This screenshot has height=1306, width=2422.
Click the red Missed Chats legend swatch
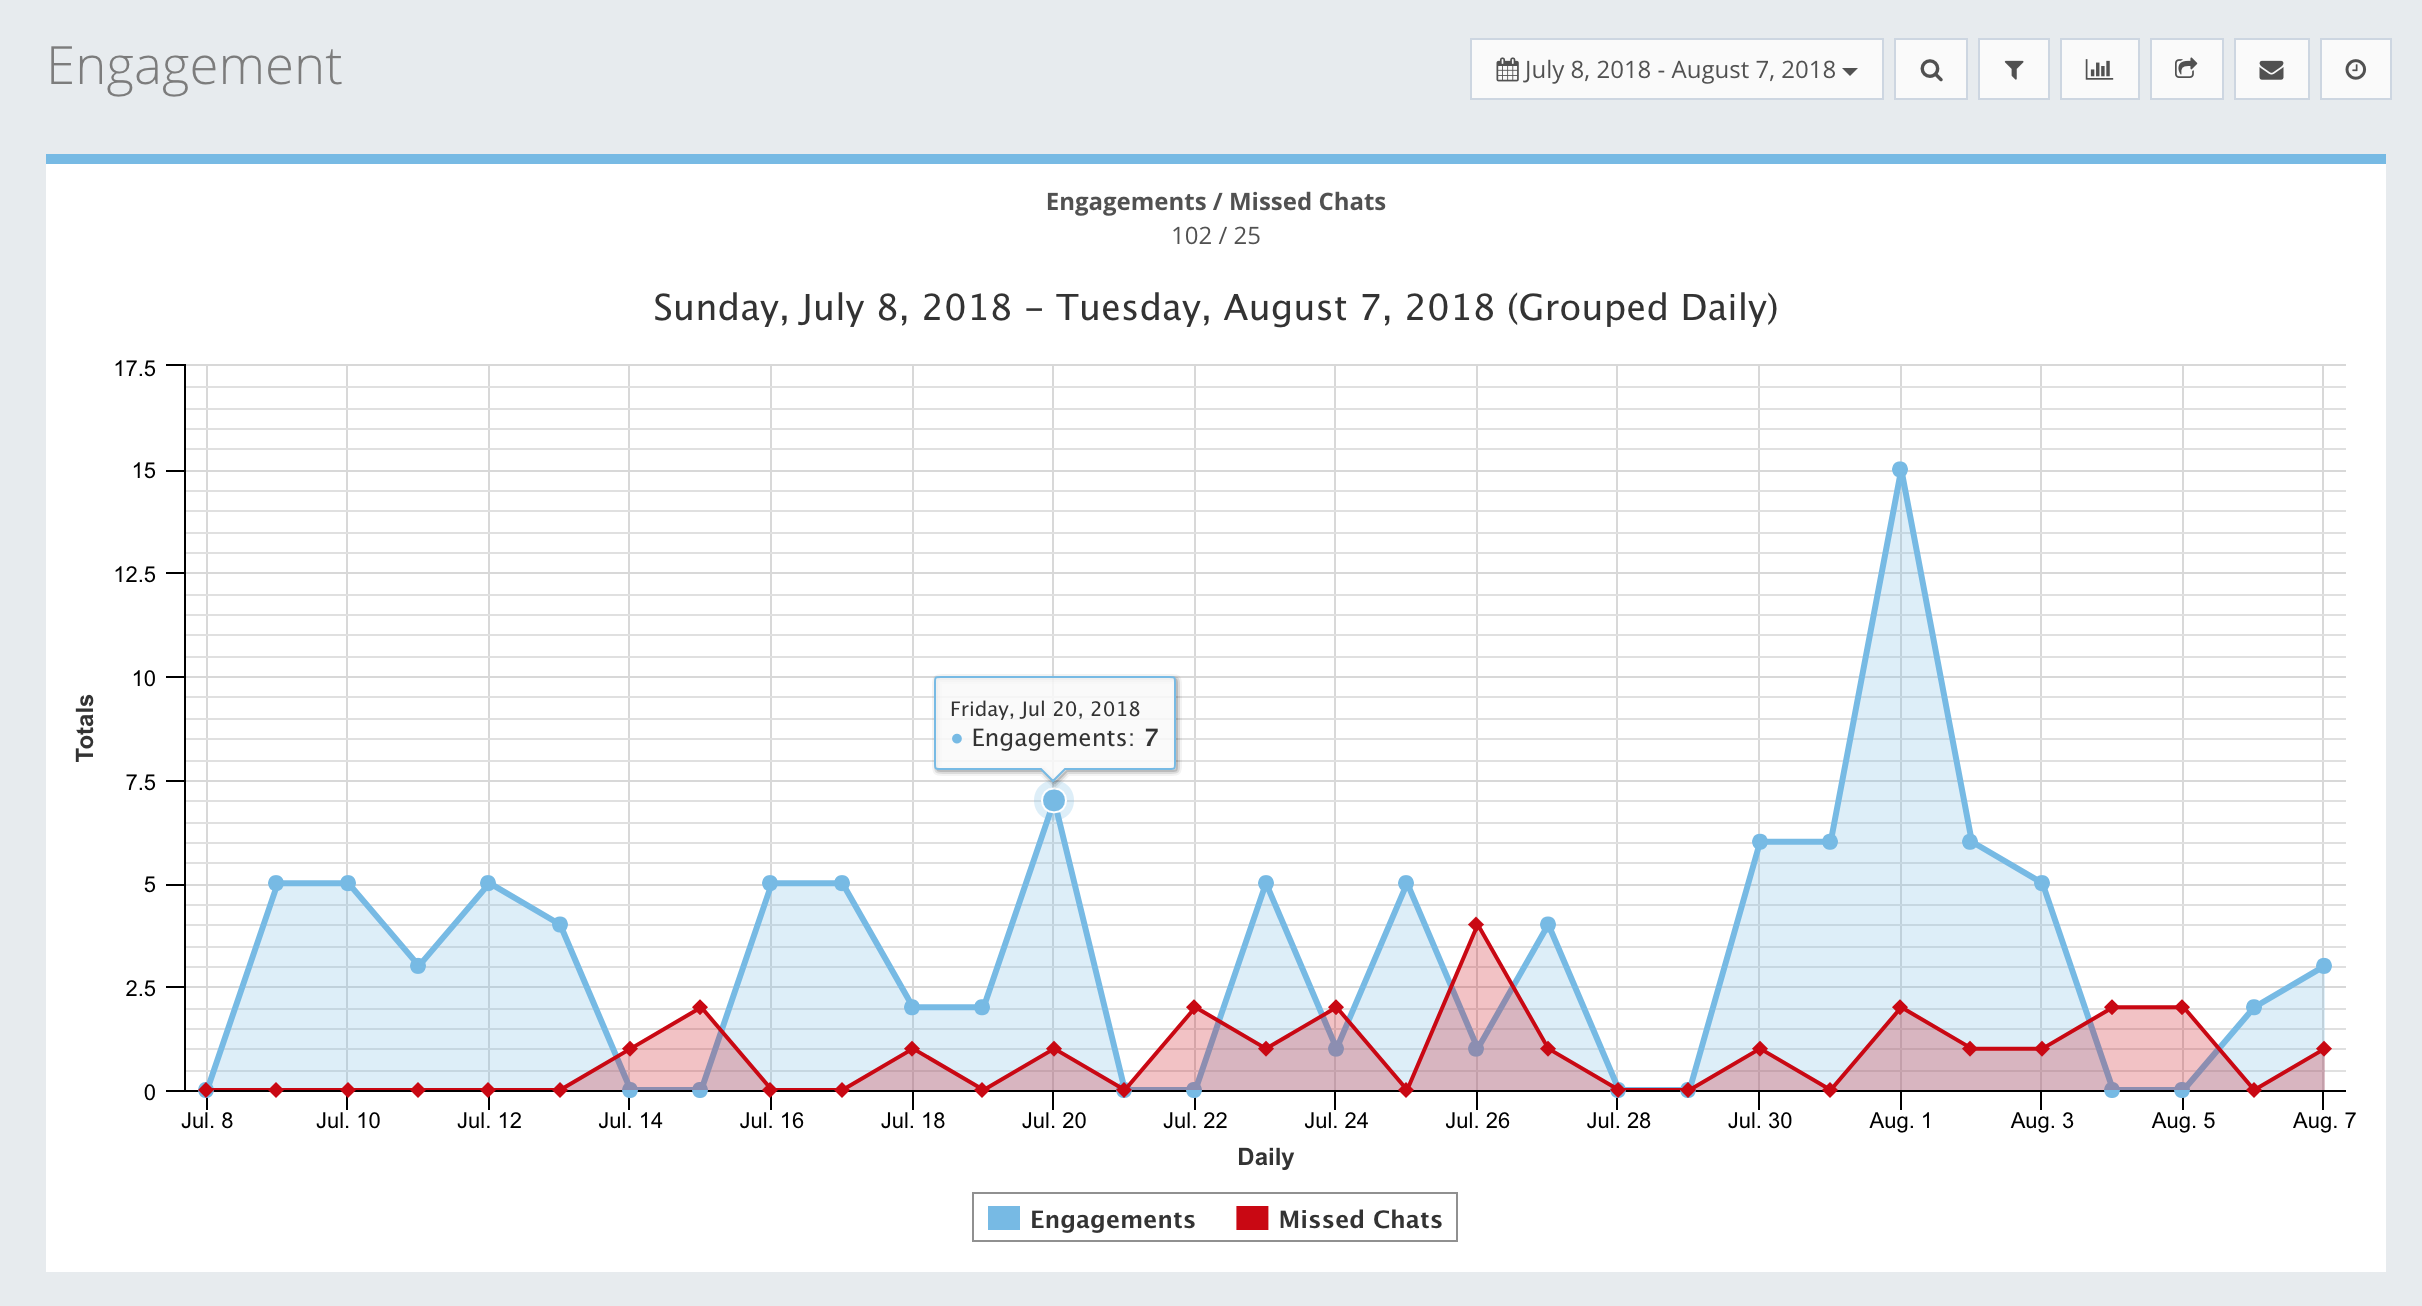[x=1252, y=1218]
